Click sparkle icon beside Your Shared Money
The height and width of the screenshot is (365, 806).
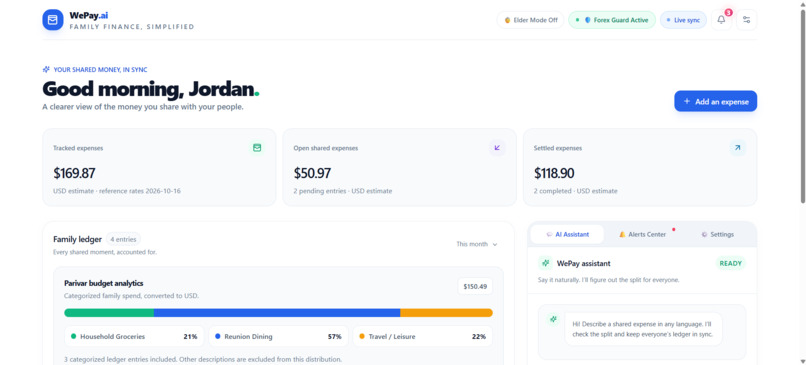pos(46,69)
